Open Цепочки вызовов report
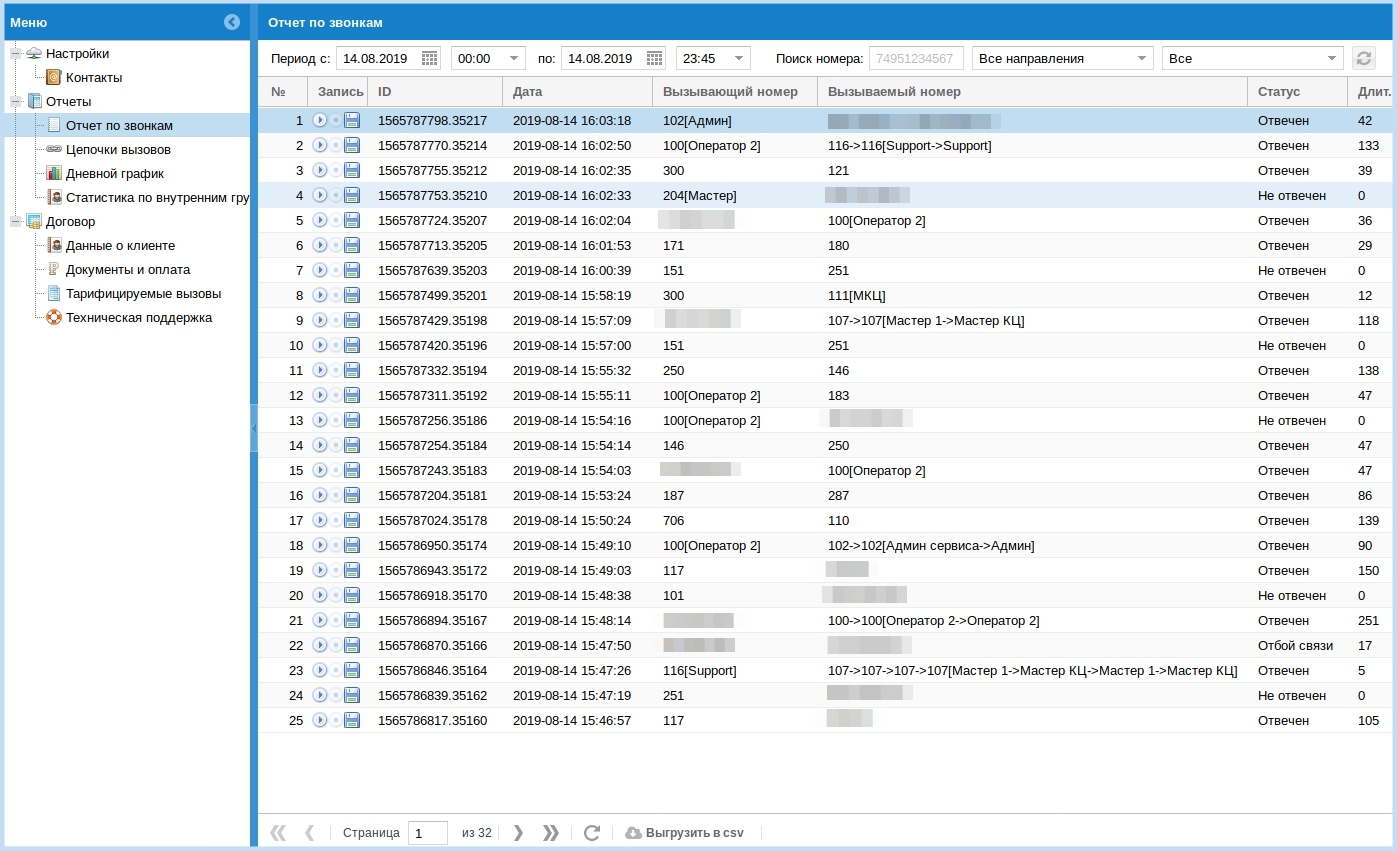1397x851 pixels. [118, 149]
